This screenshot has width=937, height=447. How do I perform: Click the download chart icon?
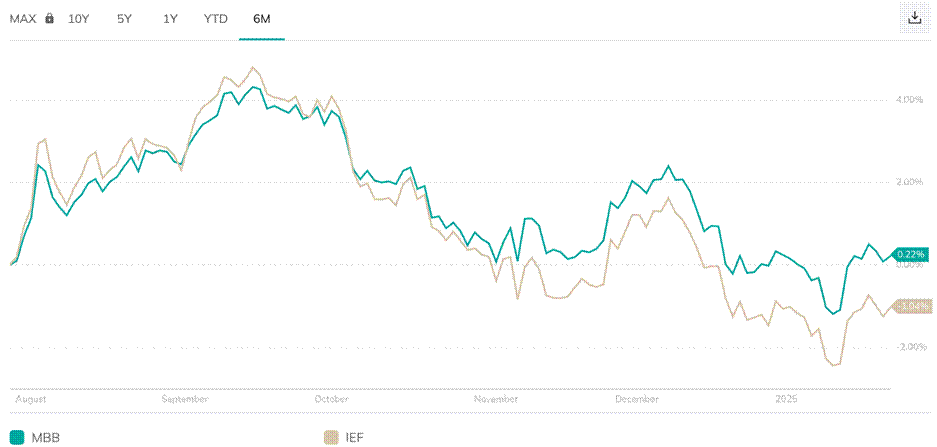point(914,18)
